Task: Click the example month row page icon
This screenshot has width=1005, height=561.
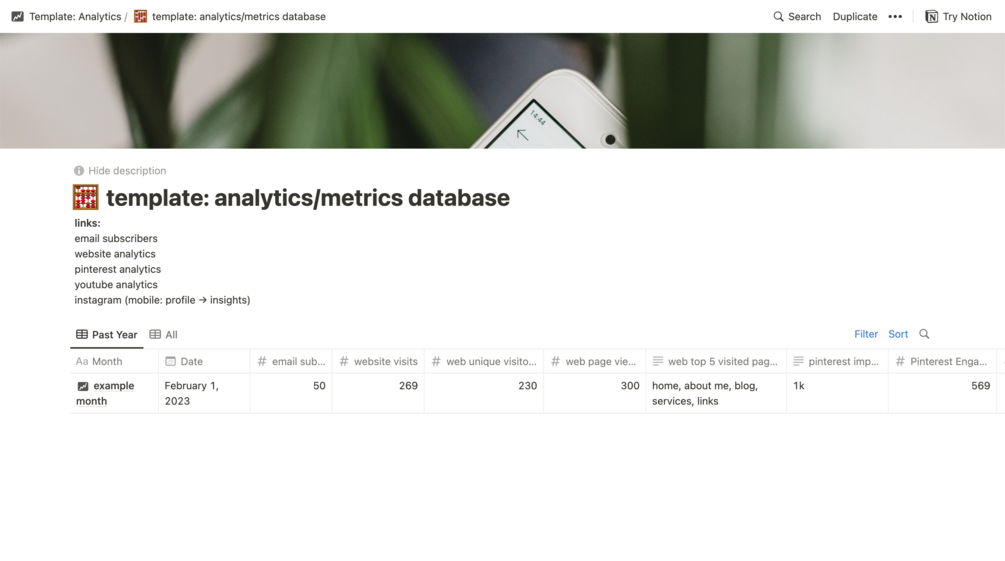Action: pyautogui.click(x=83, y=386)
